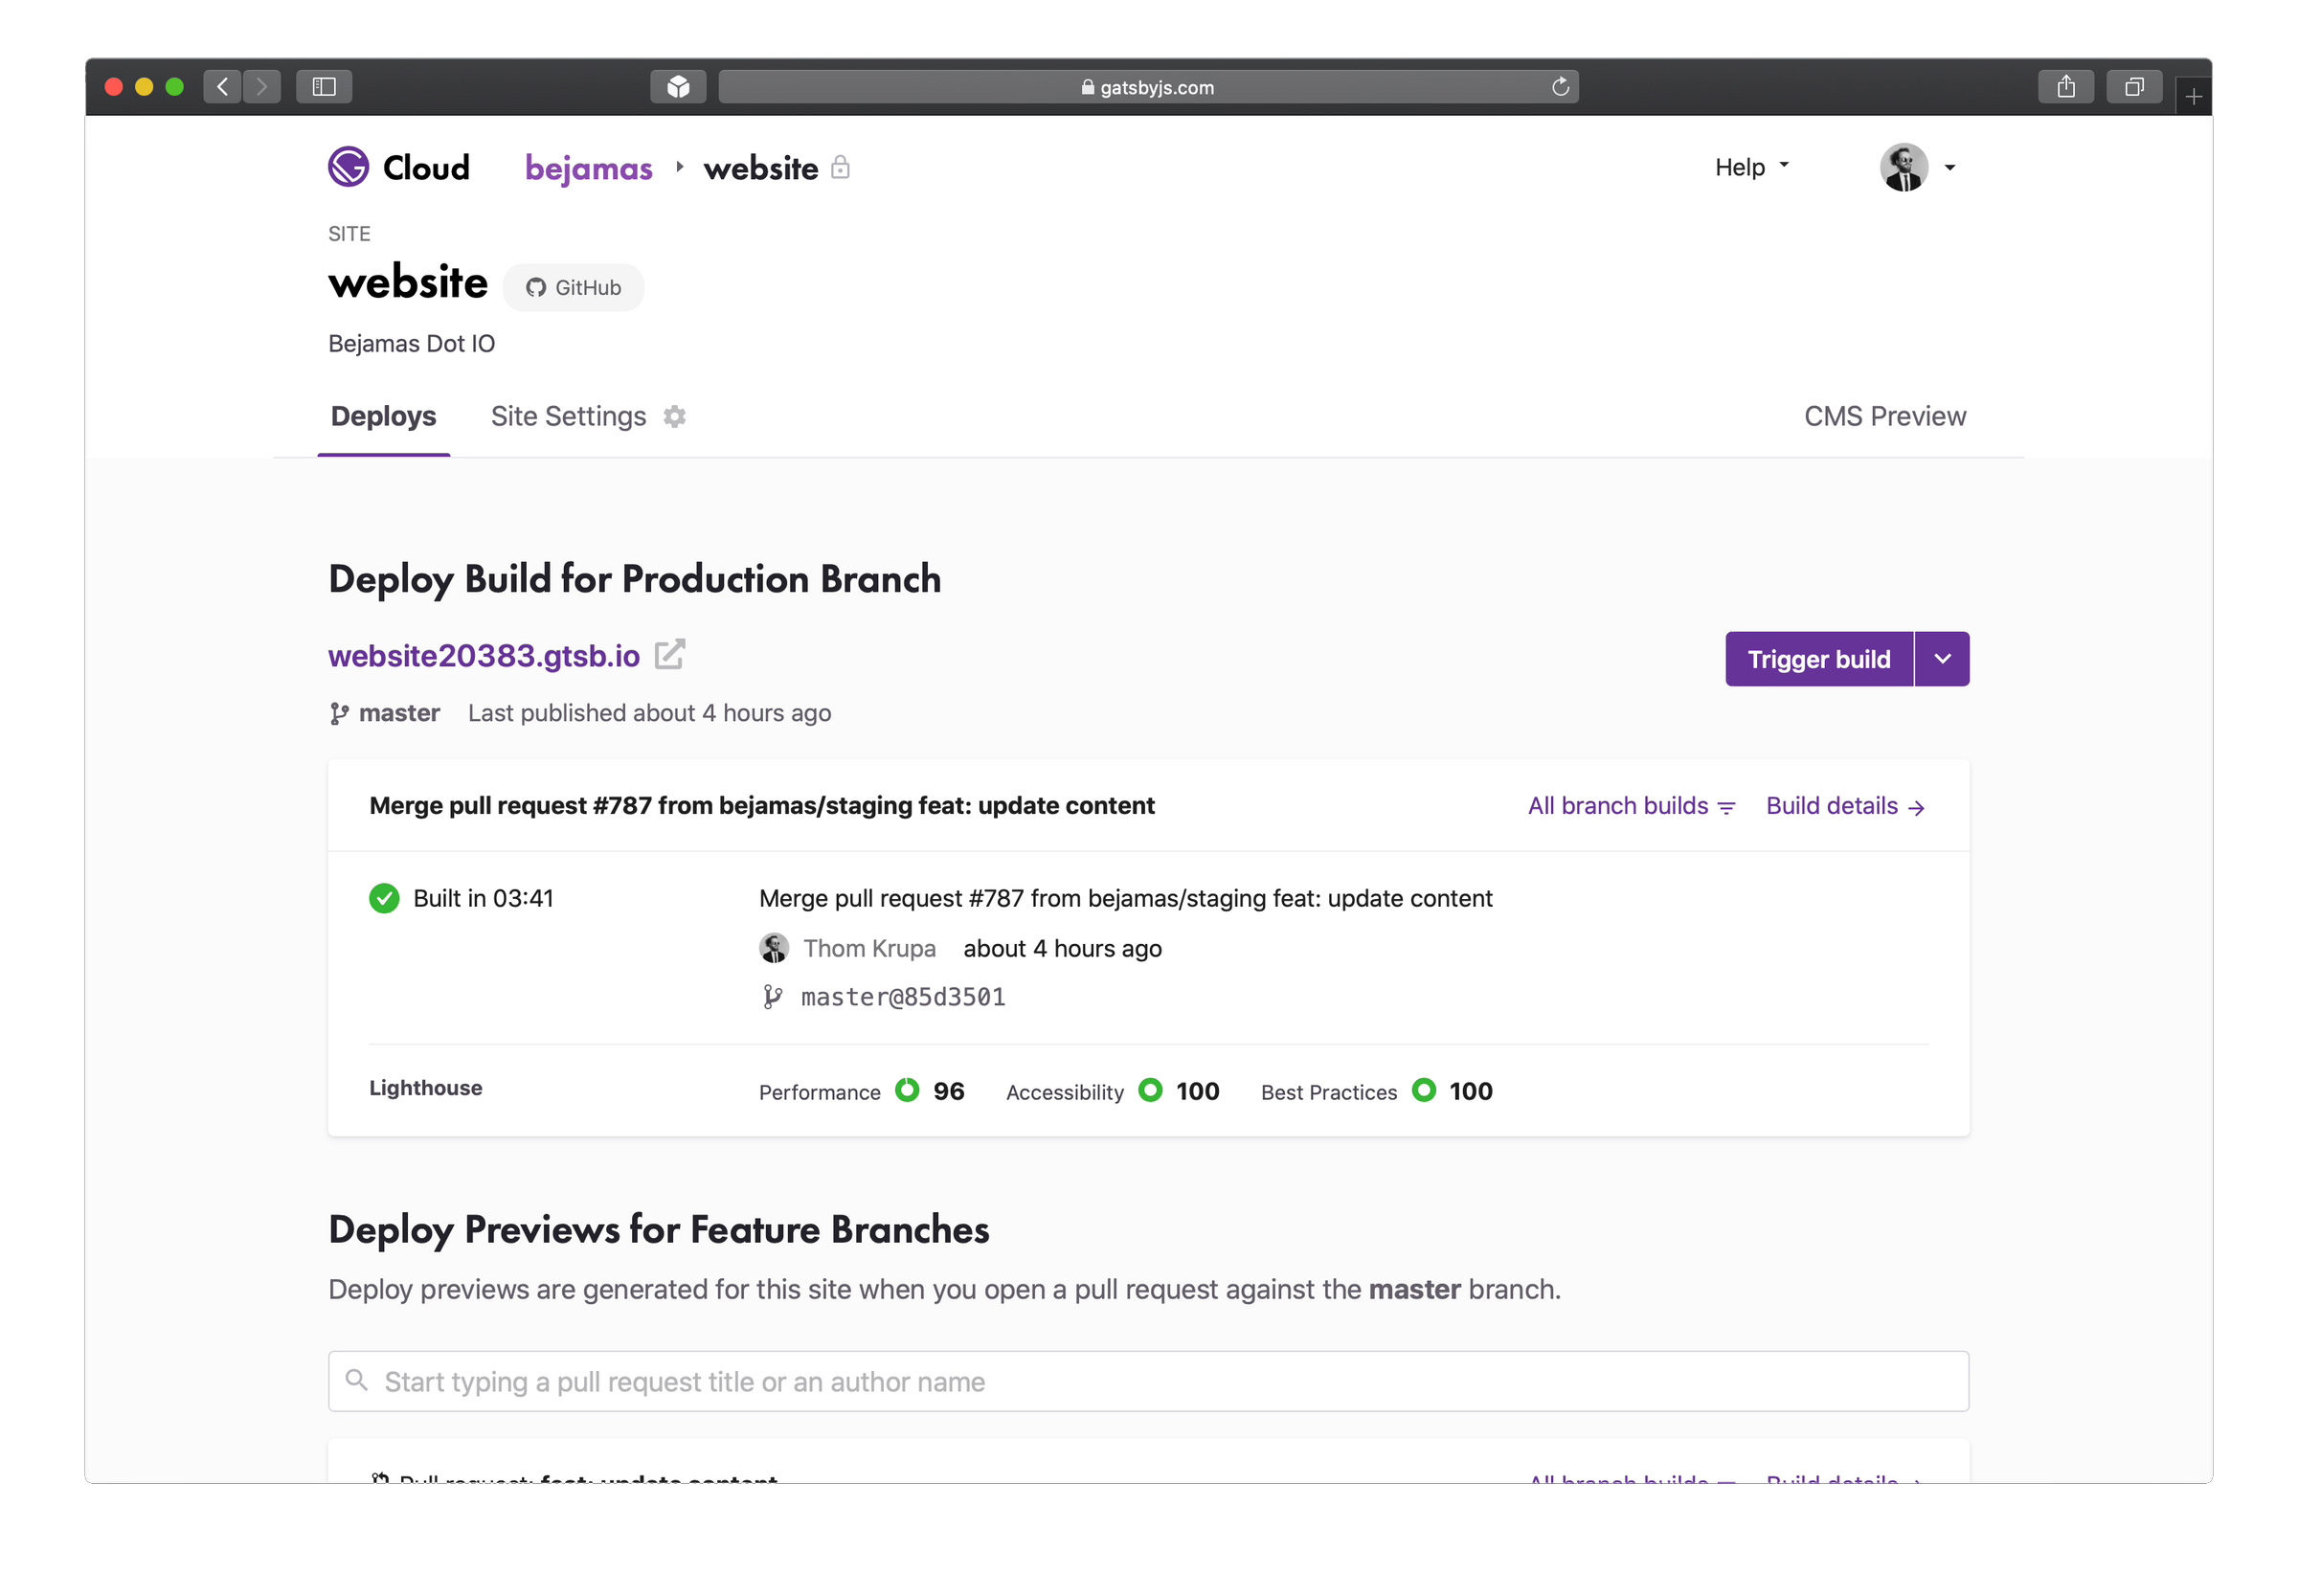Click the Site Settings gear icon
The width and height of the screenshot is (2298, 1596).
click(x=675, y=416)
